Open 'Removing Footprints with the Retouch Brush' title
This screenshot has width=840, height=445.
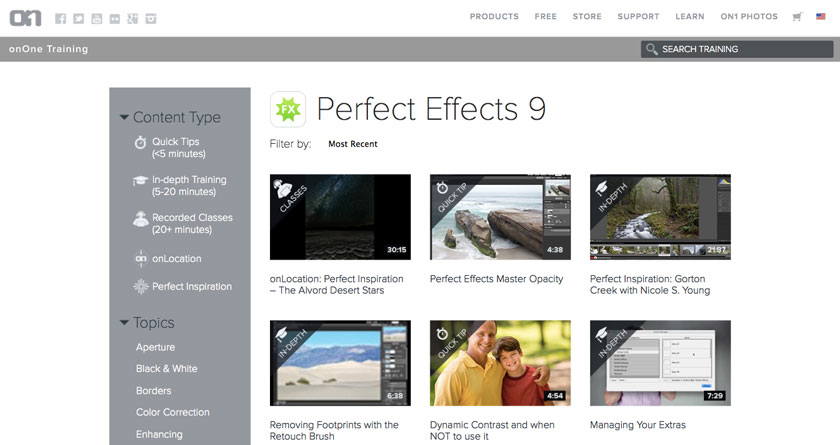click(334, 431)
